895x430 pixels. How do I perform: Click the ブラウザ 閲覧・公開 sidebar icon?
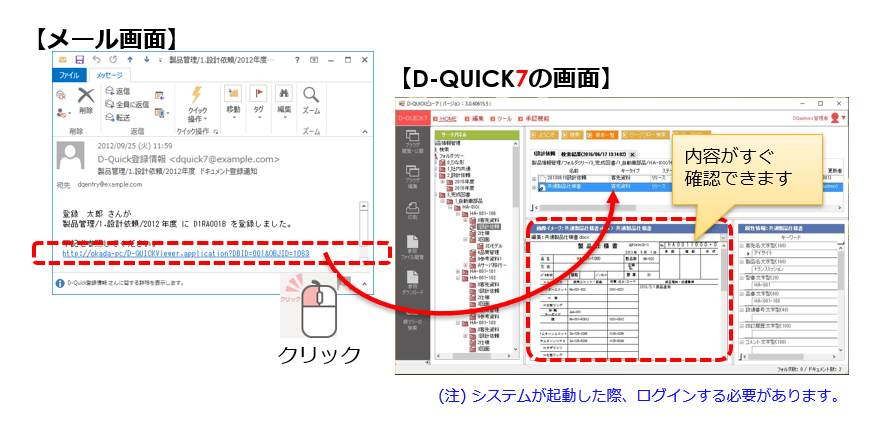coord(412,144)
